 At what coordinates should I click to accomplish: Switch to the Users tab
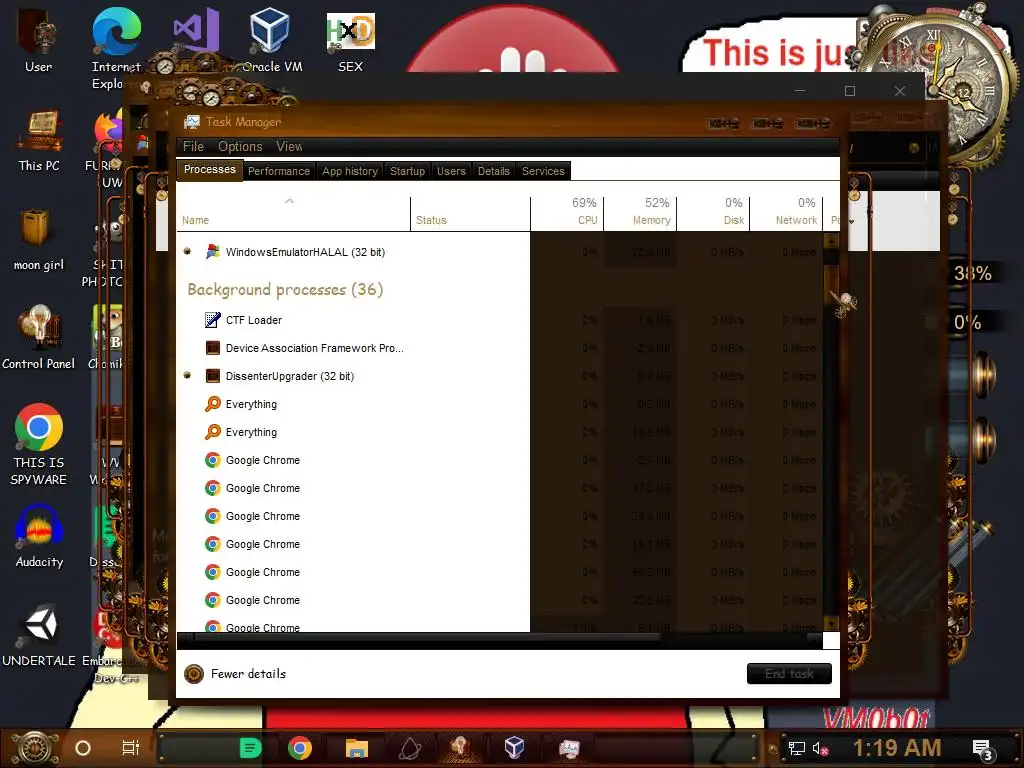[451, 171]
